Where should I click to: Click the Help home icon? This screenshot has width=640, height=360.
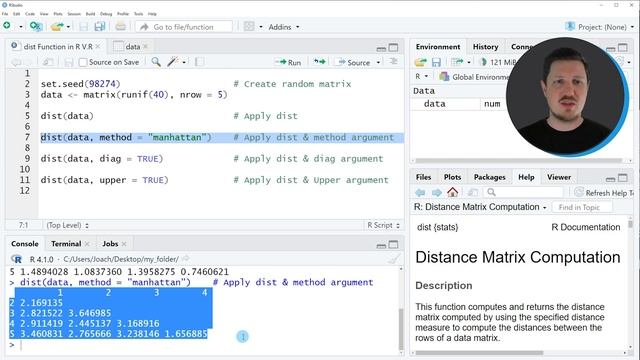pos(452,192)
